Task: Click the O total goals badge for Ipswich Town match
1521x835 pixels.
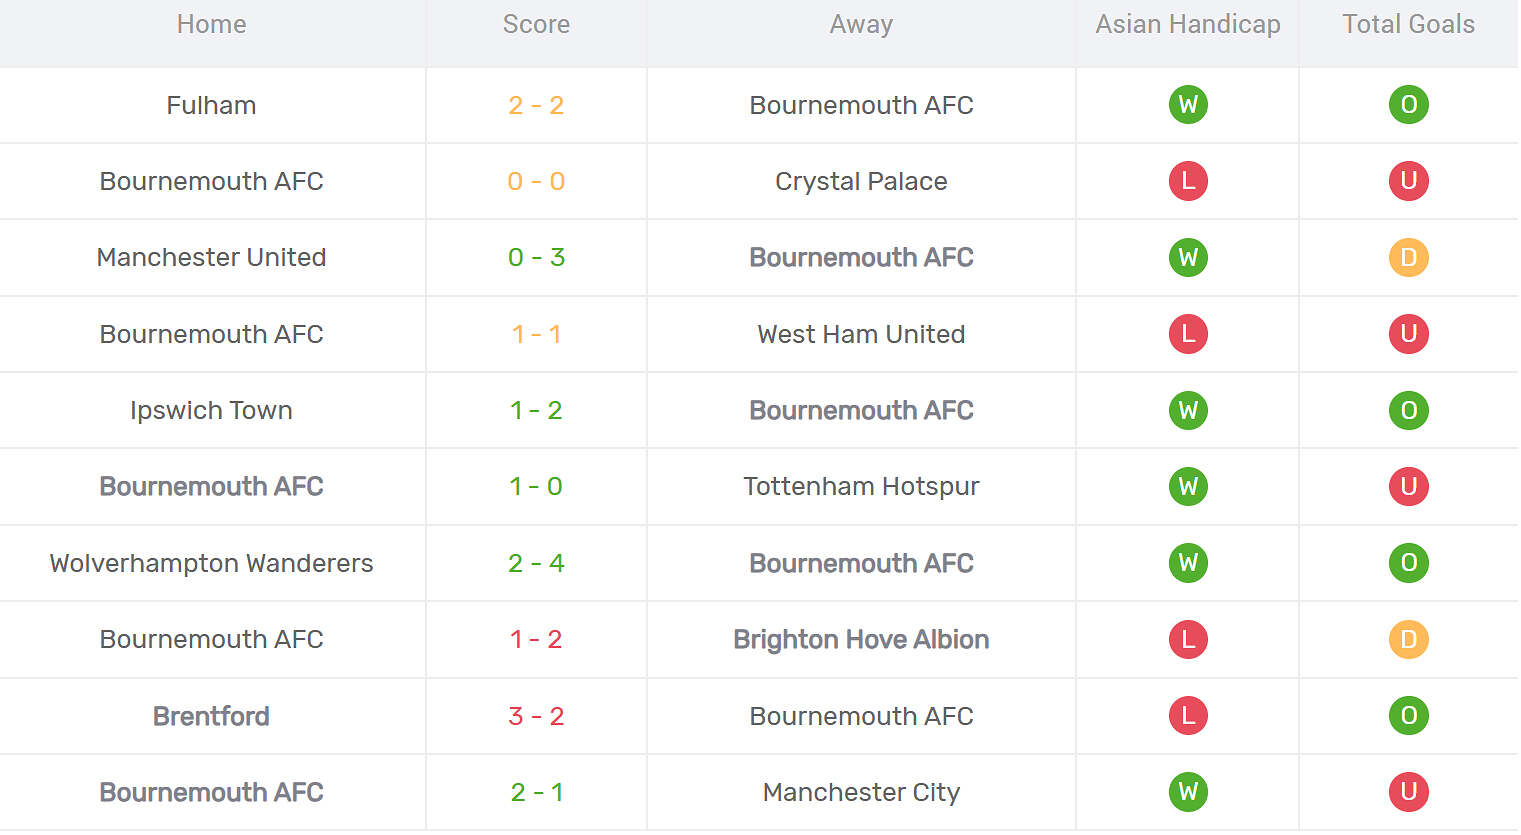Action: (1408, 410)
